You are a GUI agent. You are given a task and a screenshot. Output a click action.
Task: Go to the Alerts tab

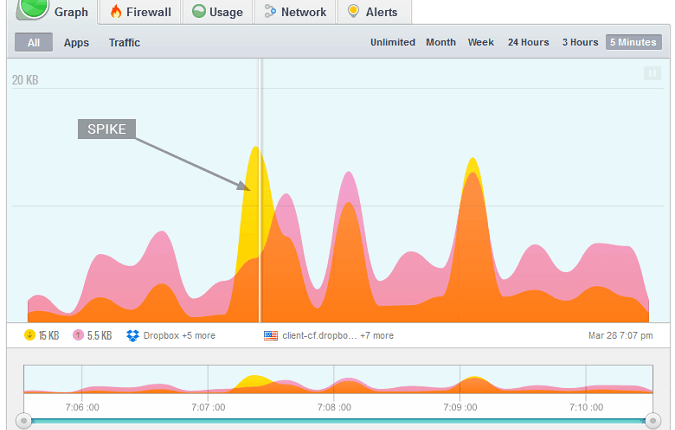click(372, 12)
